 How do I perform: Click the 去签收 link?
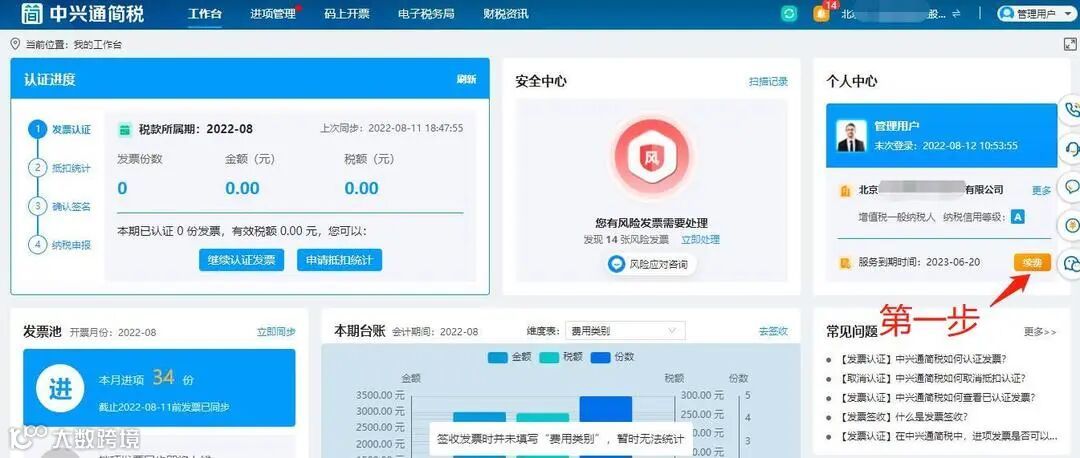point(773,331)
